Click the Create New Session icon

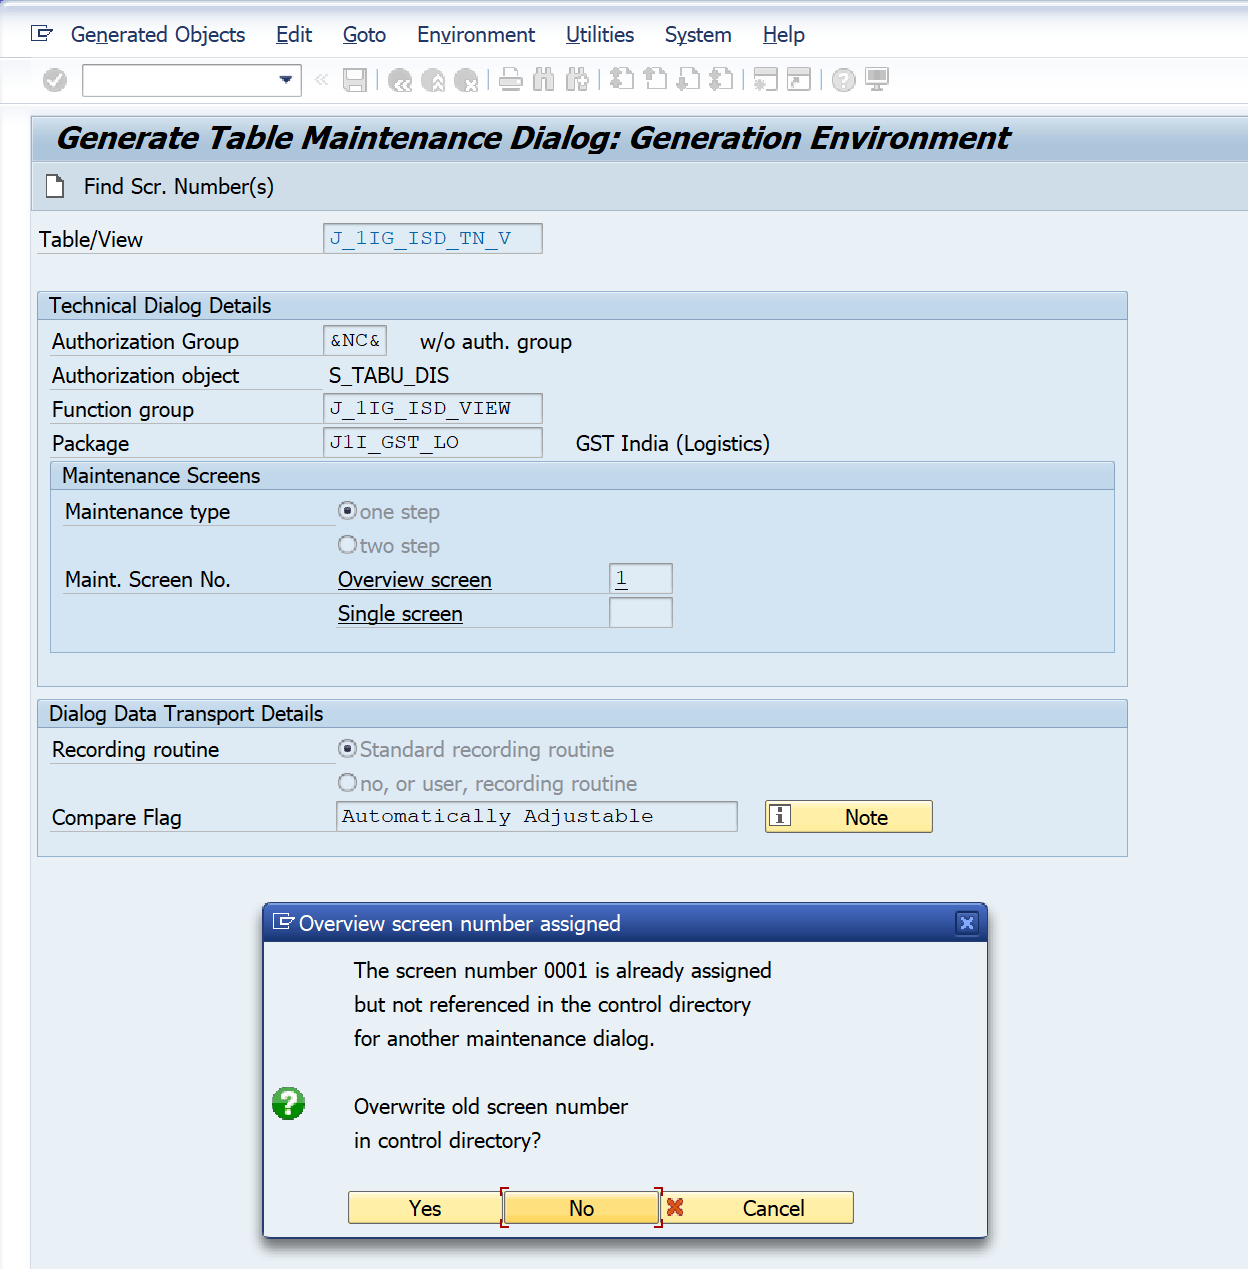pyautogui.click(x=766, y=80)
